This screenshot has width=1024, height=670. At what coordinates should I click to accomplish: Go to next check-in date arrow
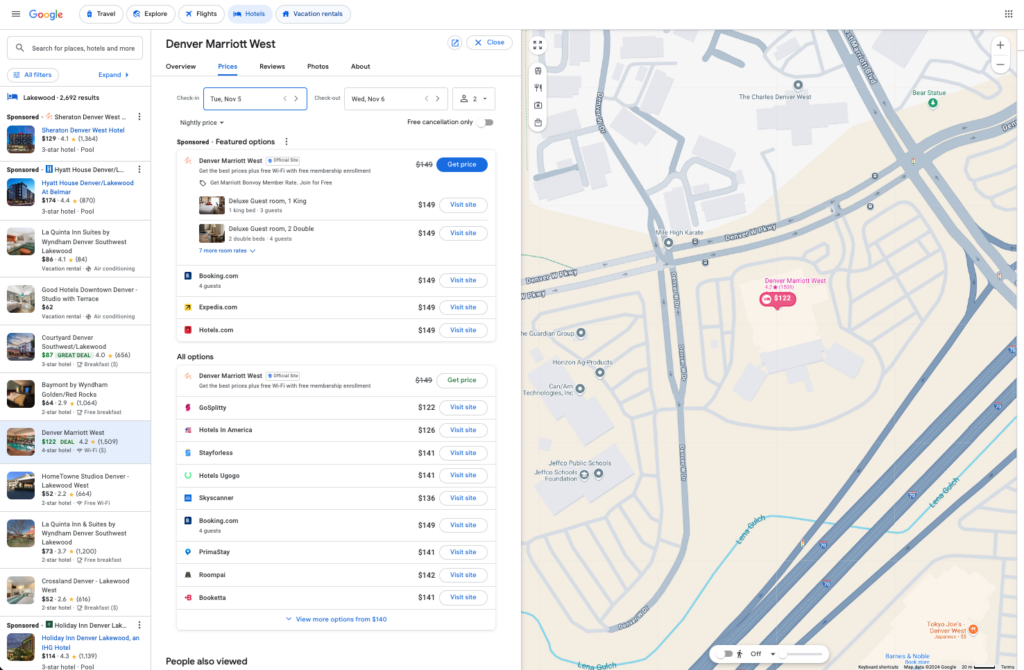(296, 99)
